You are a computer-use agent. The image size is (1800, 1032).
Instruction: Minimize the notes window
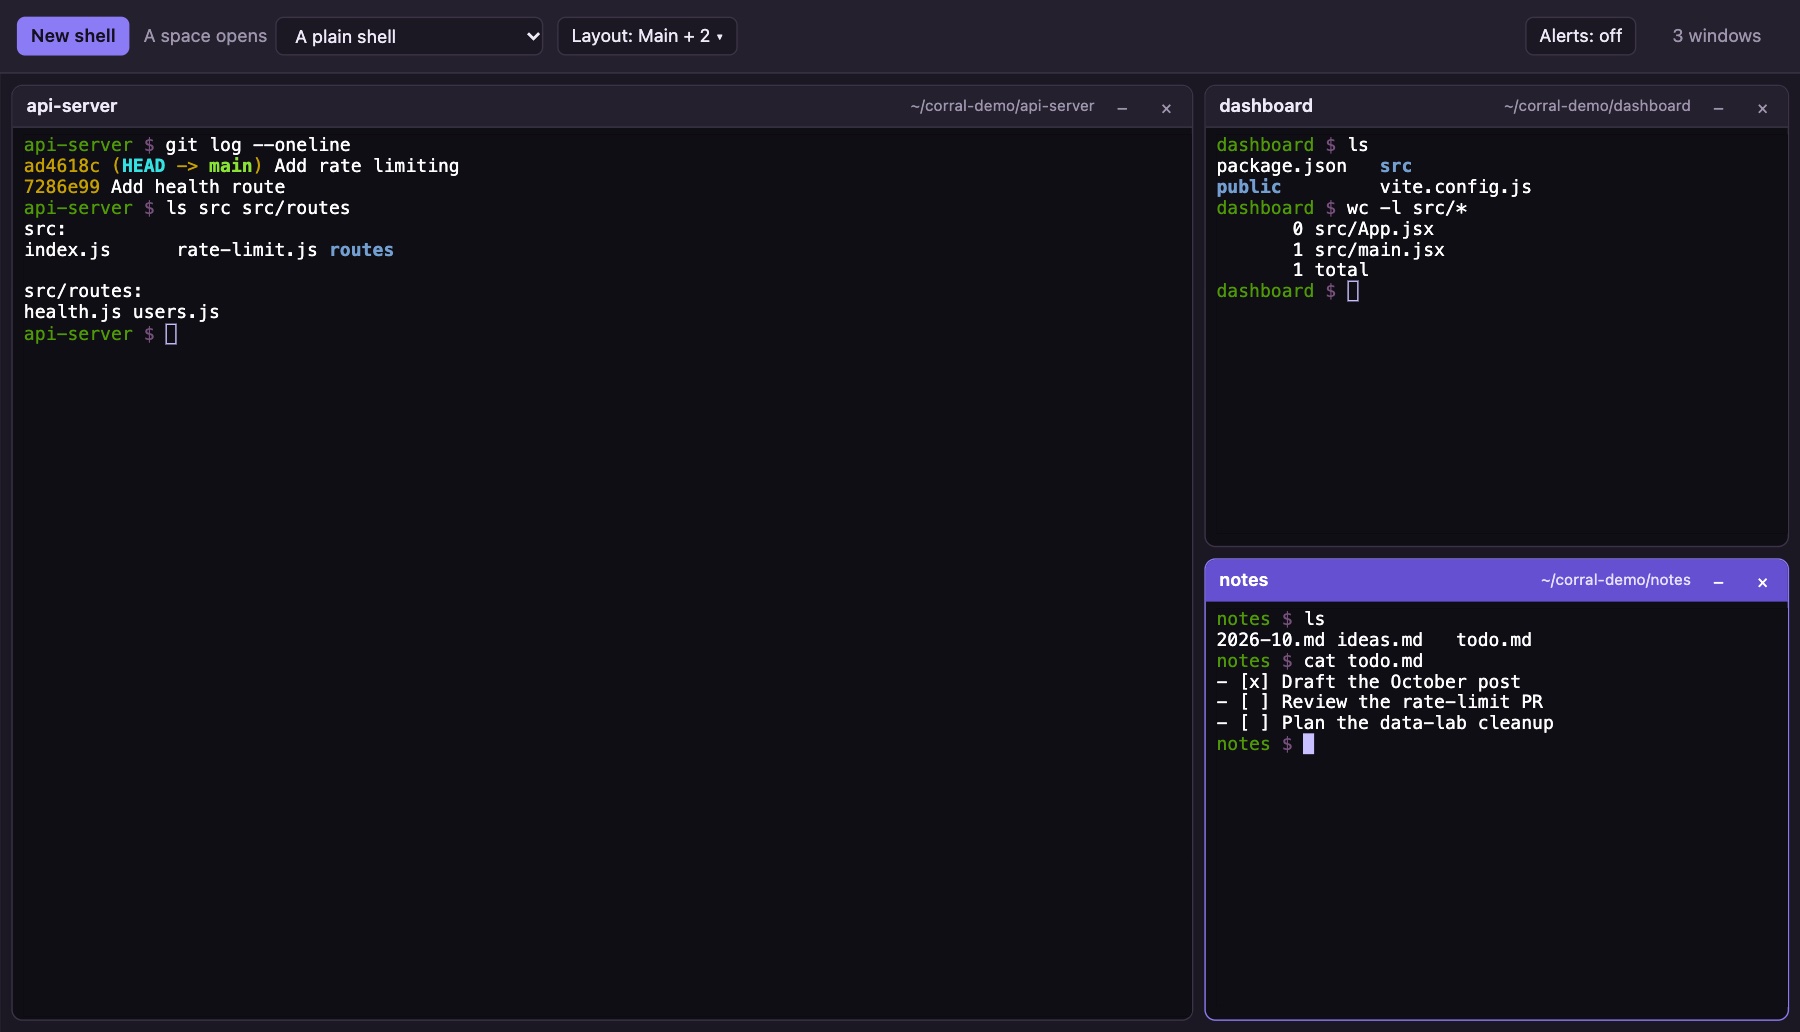tap(1718, 582)
